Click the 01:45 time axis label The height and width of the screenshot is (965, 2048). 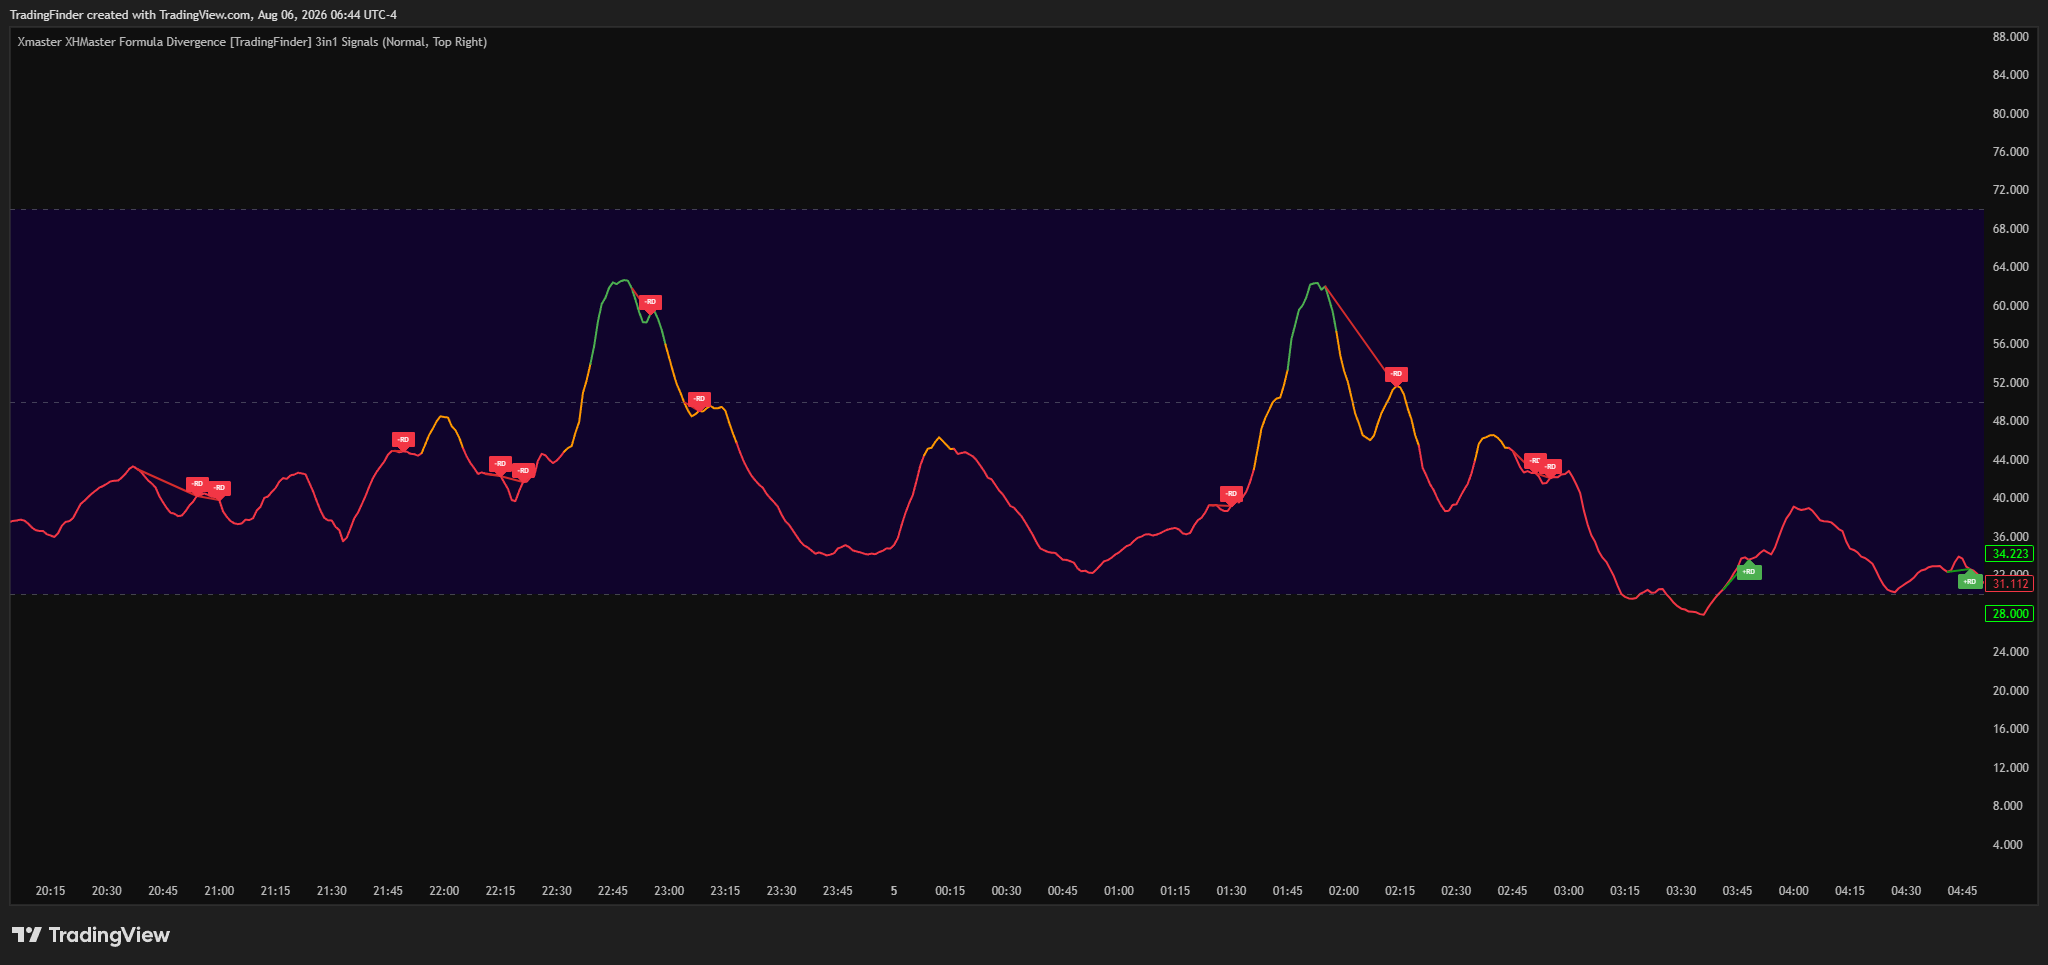pyautogui.click(x=1288, y=891)
